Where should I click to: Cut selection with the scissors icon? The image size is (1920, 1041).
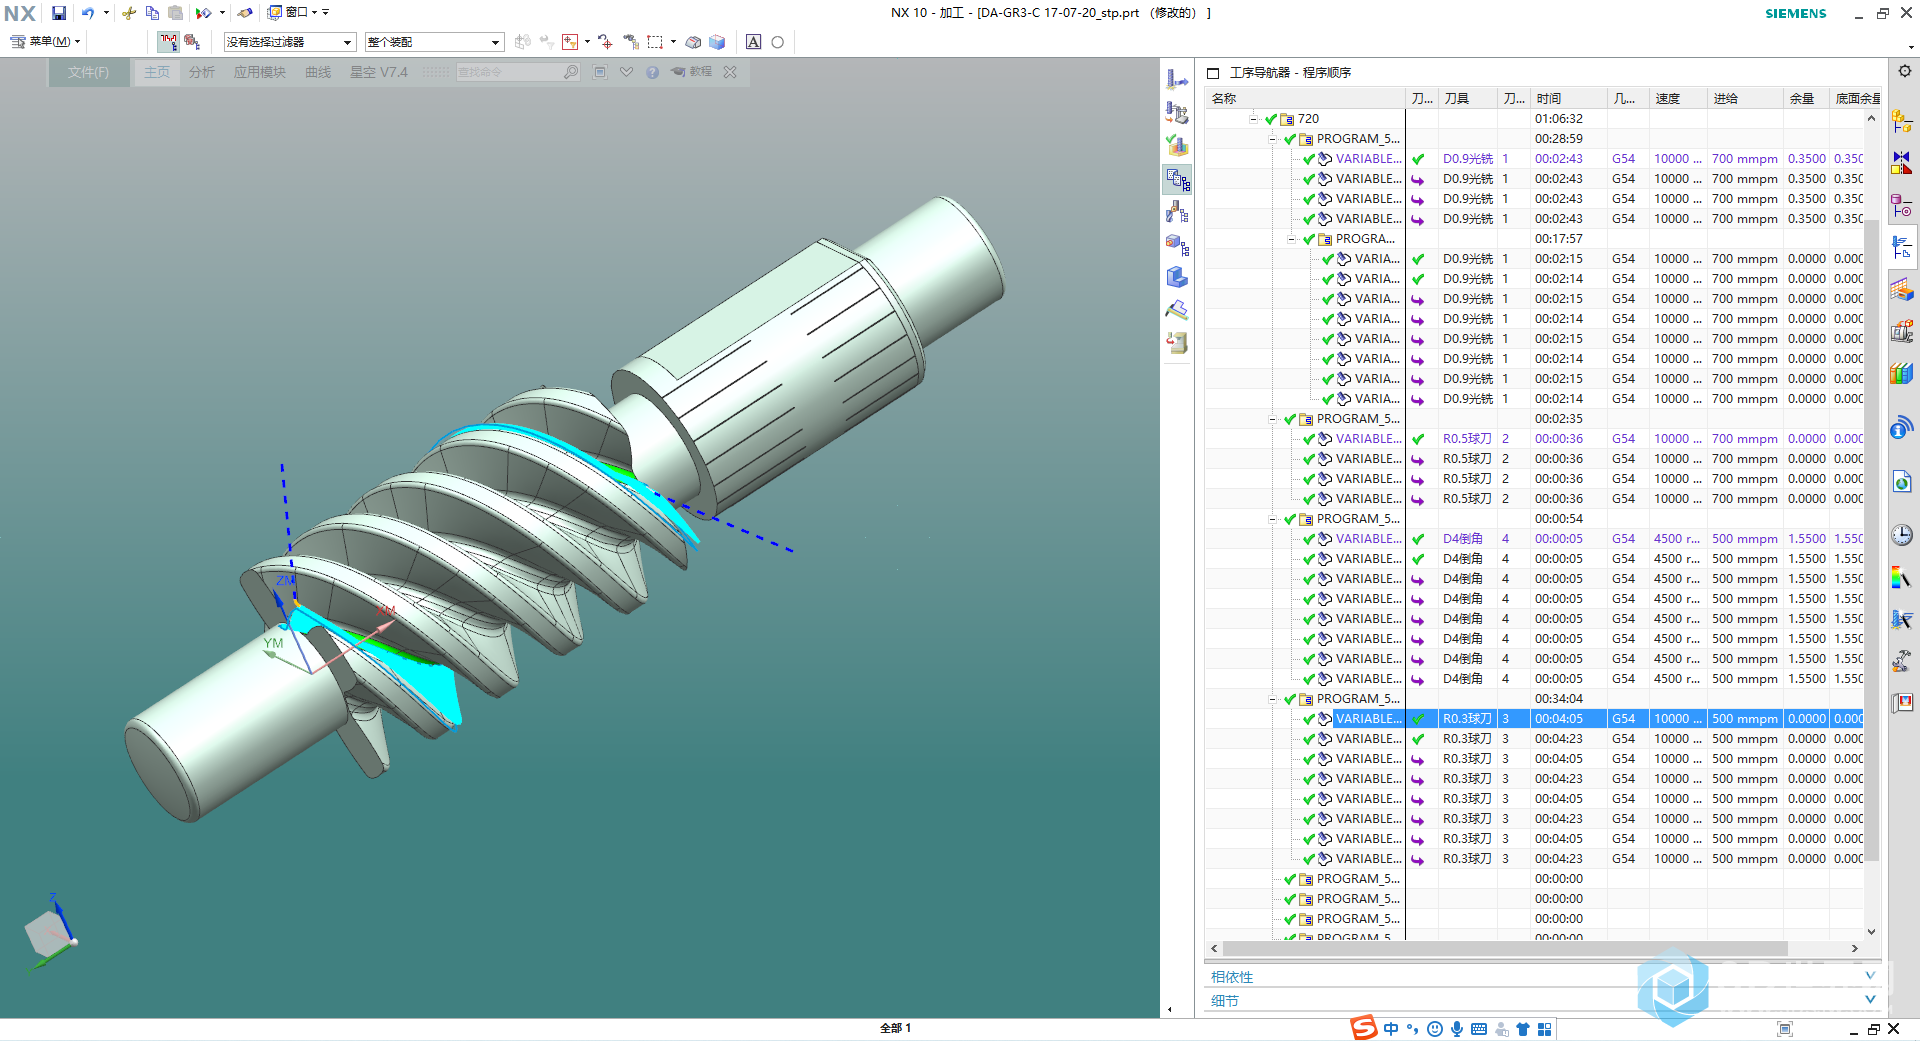[x=129, y=13]
